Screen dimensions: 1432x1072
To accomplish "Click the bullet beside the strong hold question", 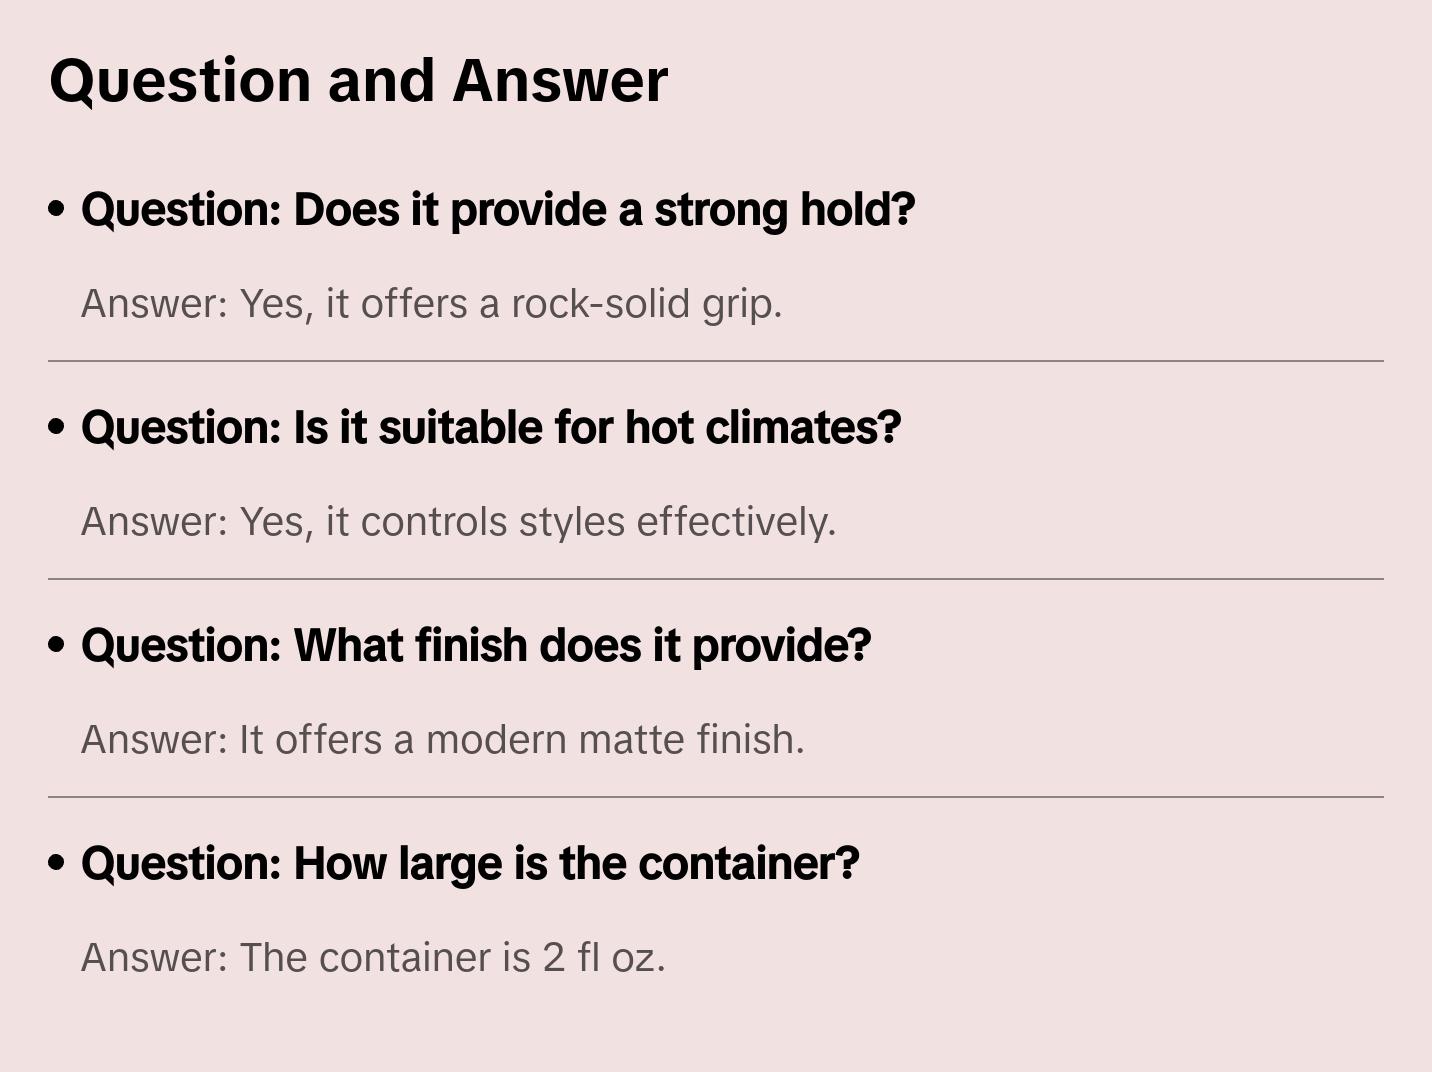I will click(x=57, y=210).
